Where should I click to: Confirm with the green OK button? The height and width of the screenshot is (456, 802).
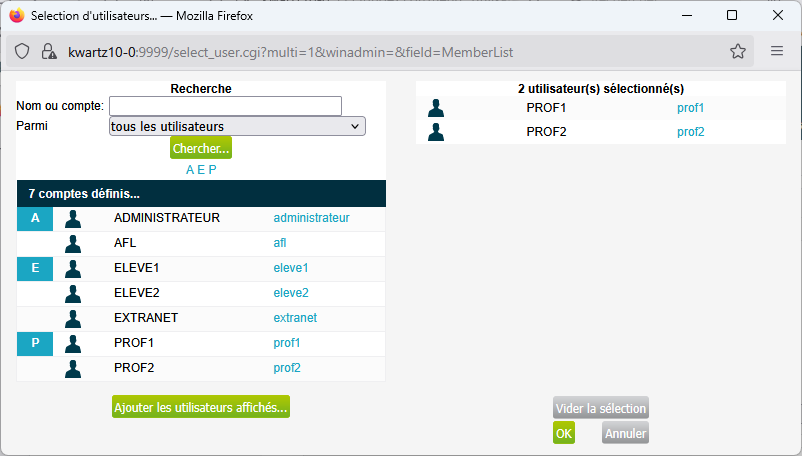[x=564, y=433]
